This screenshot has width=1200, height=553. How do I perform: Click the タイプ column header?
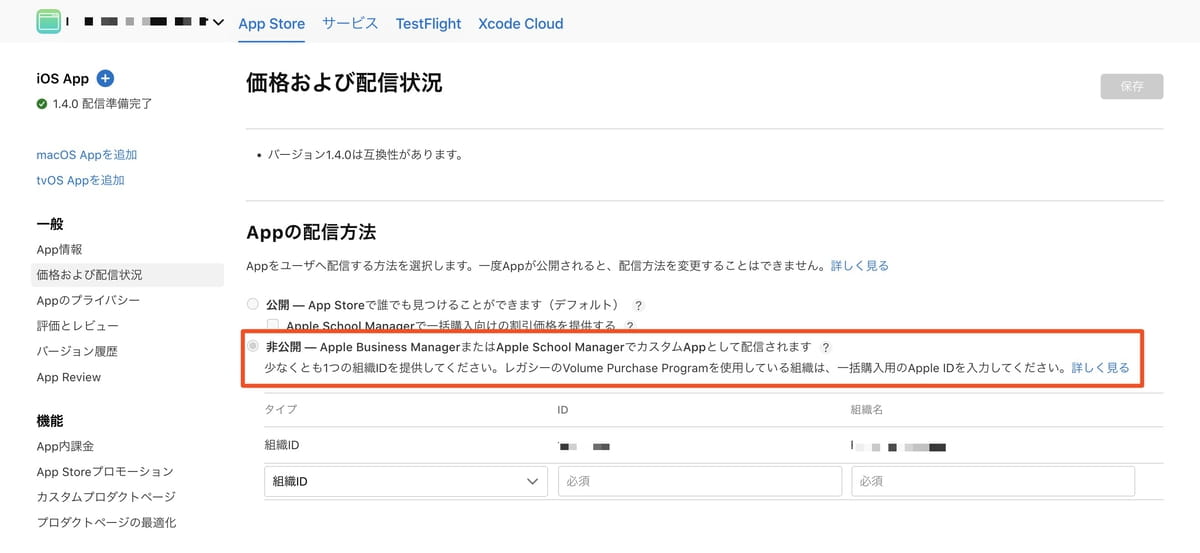tap(280, 410)
